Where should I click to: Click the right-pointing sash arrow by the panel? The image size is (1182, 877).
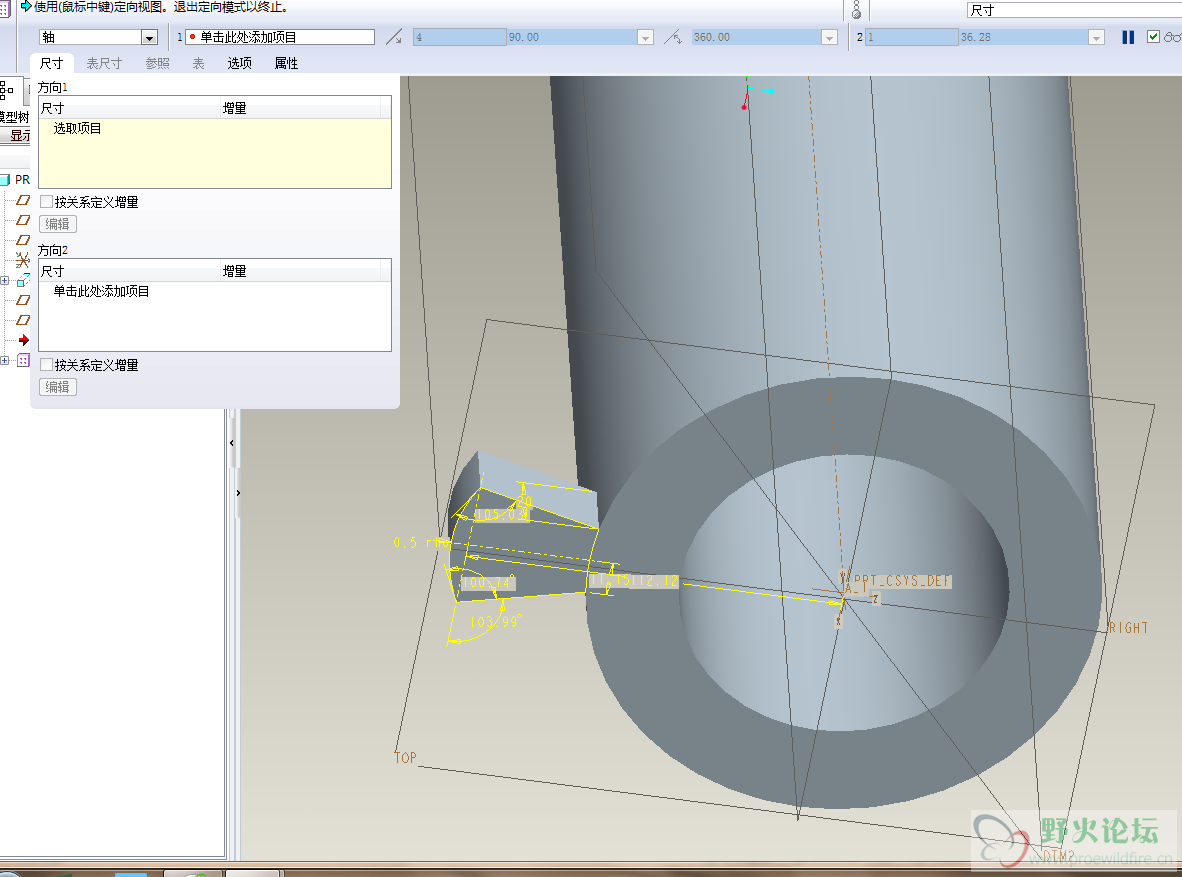pyautogui.click(x=238, y=493)
